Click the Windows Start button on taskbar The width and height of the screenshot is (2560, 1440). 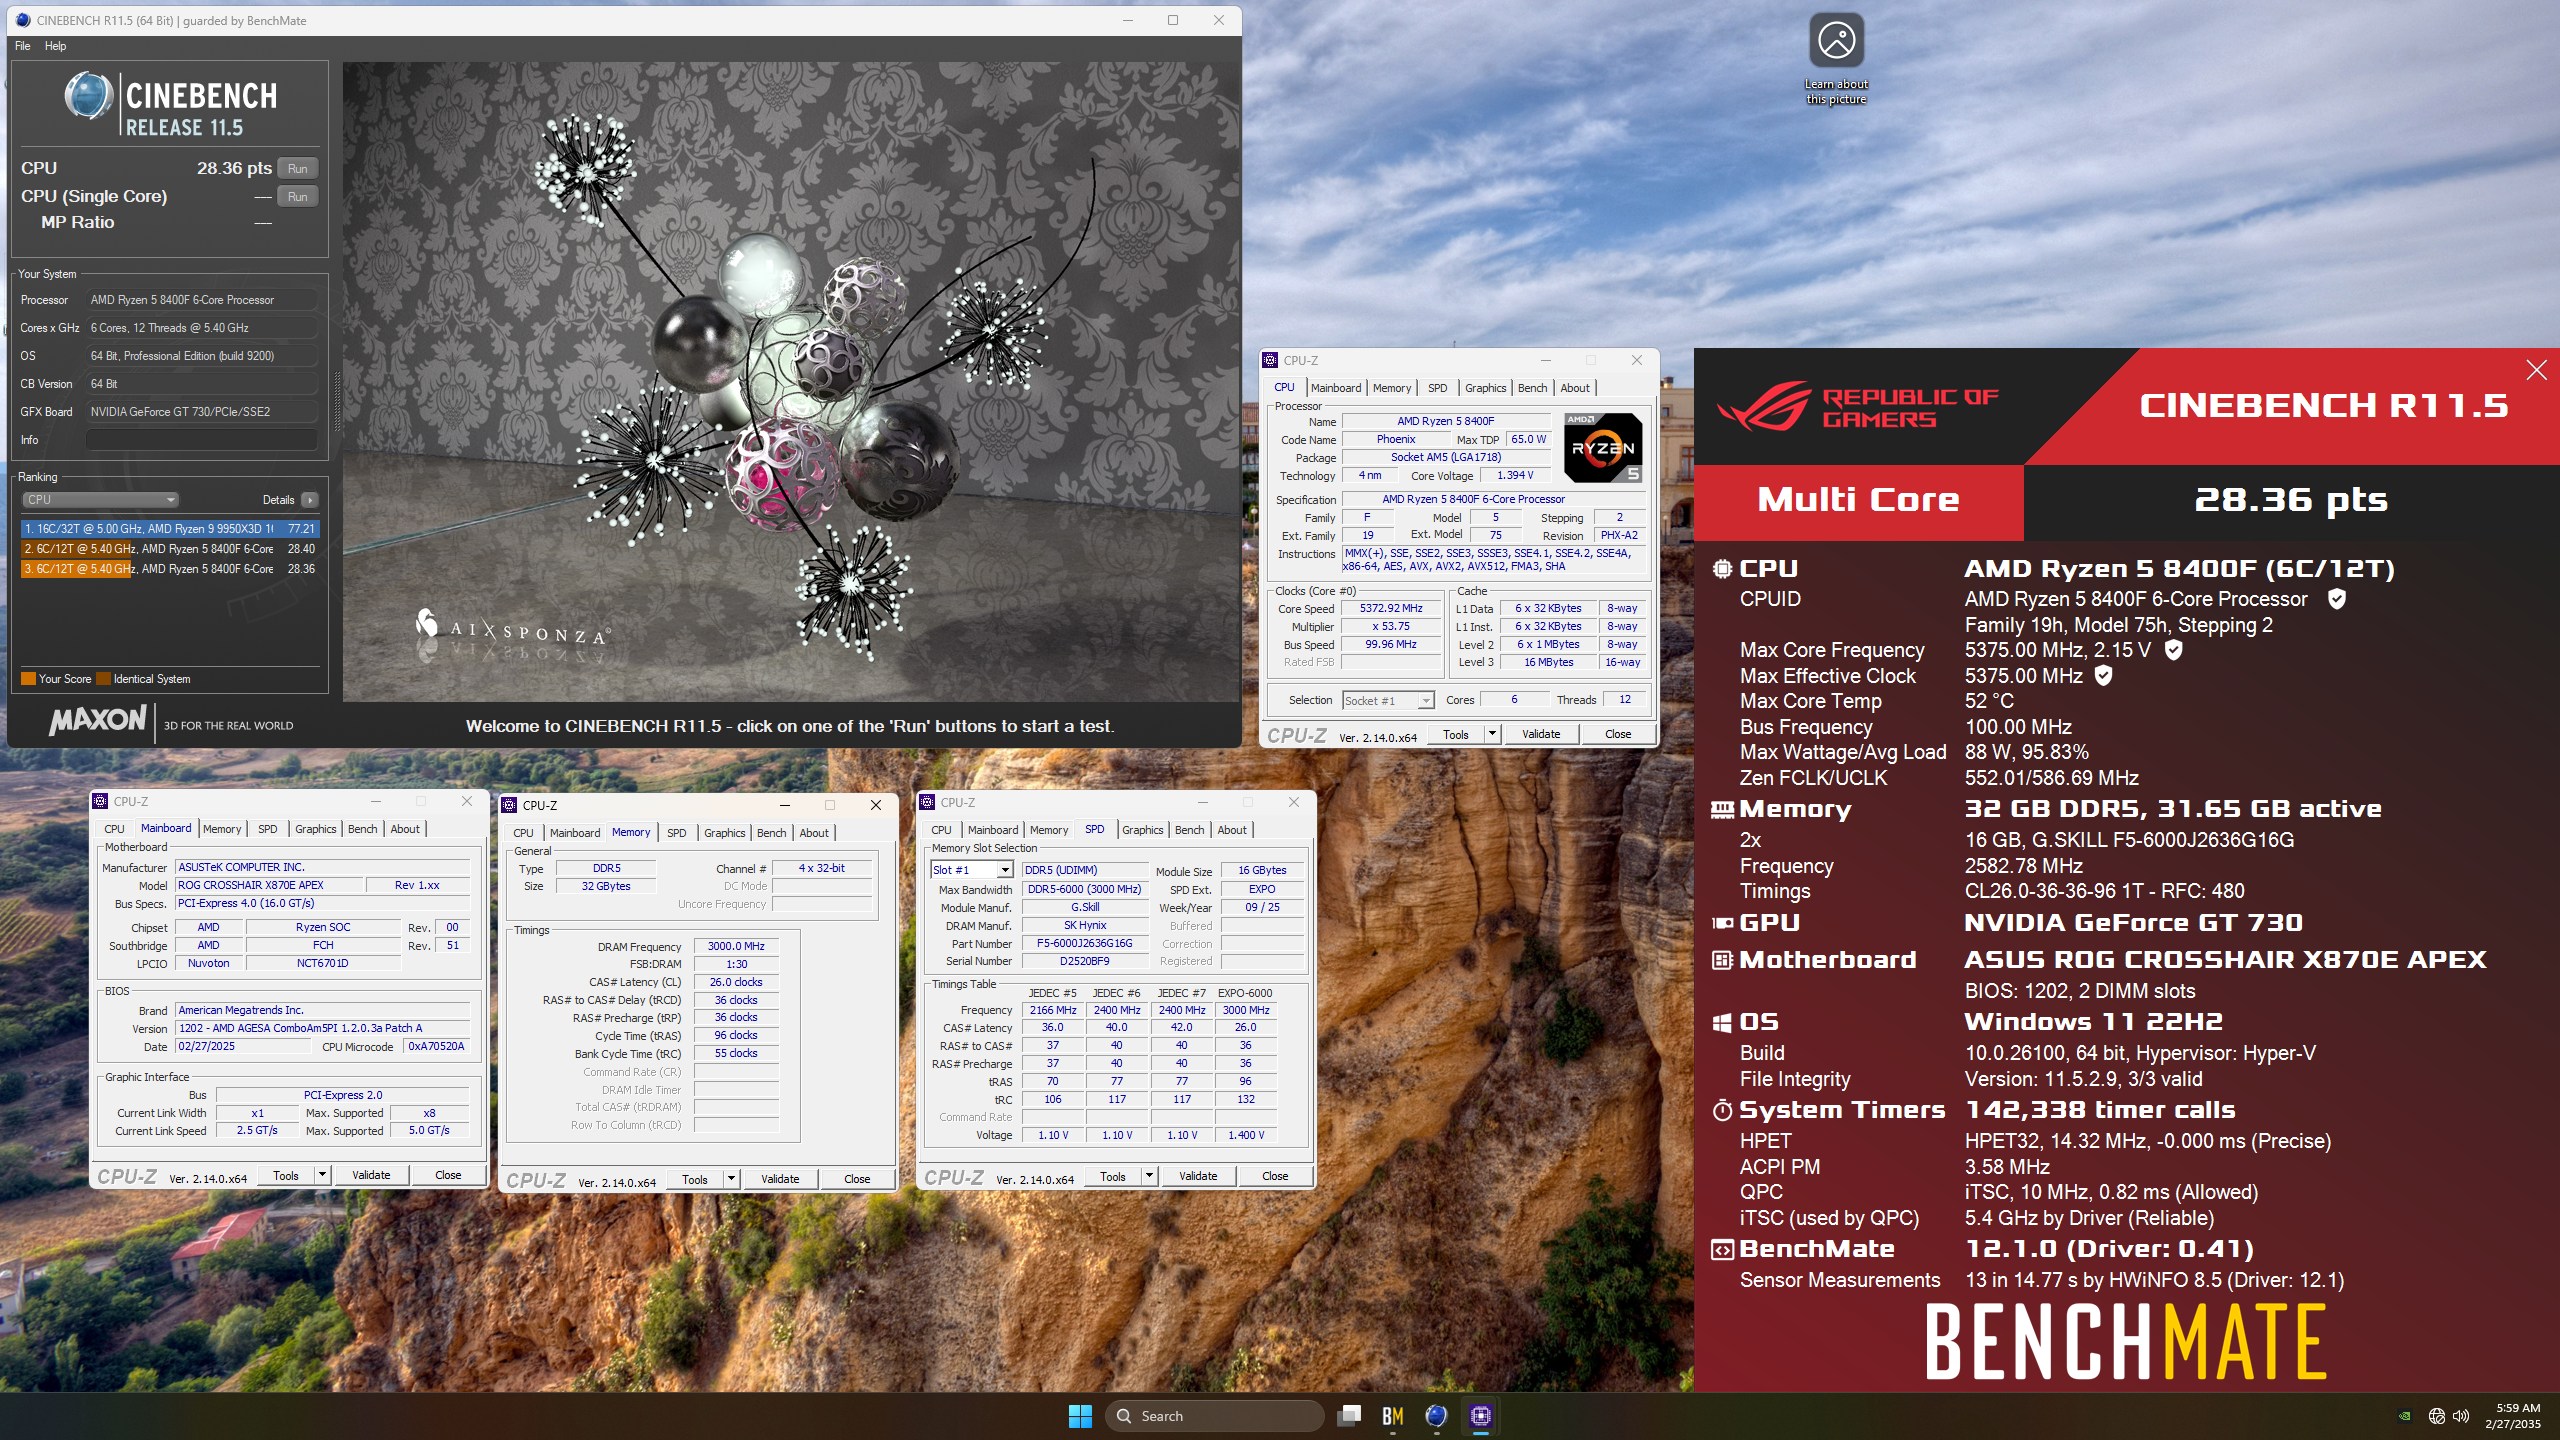[1080, 1415]
